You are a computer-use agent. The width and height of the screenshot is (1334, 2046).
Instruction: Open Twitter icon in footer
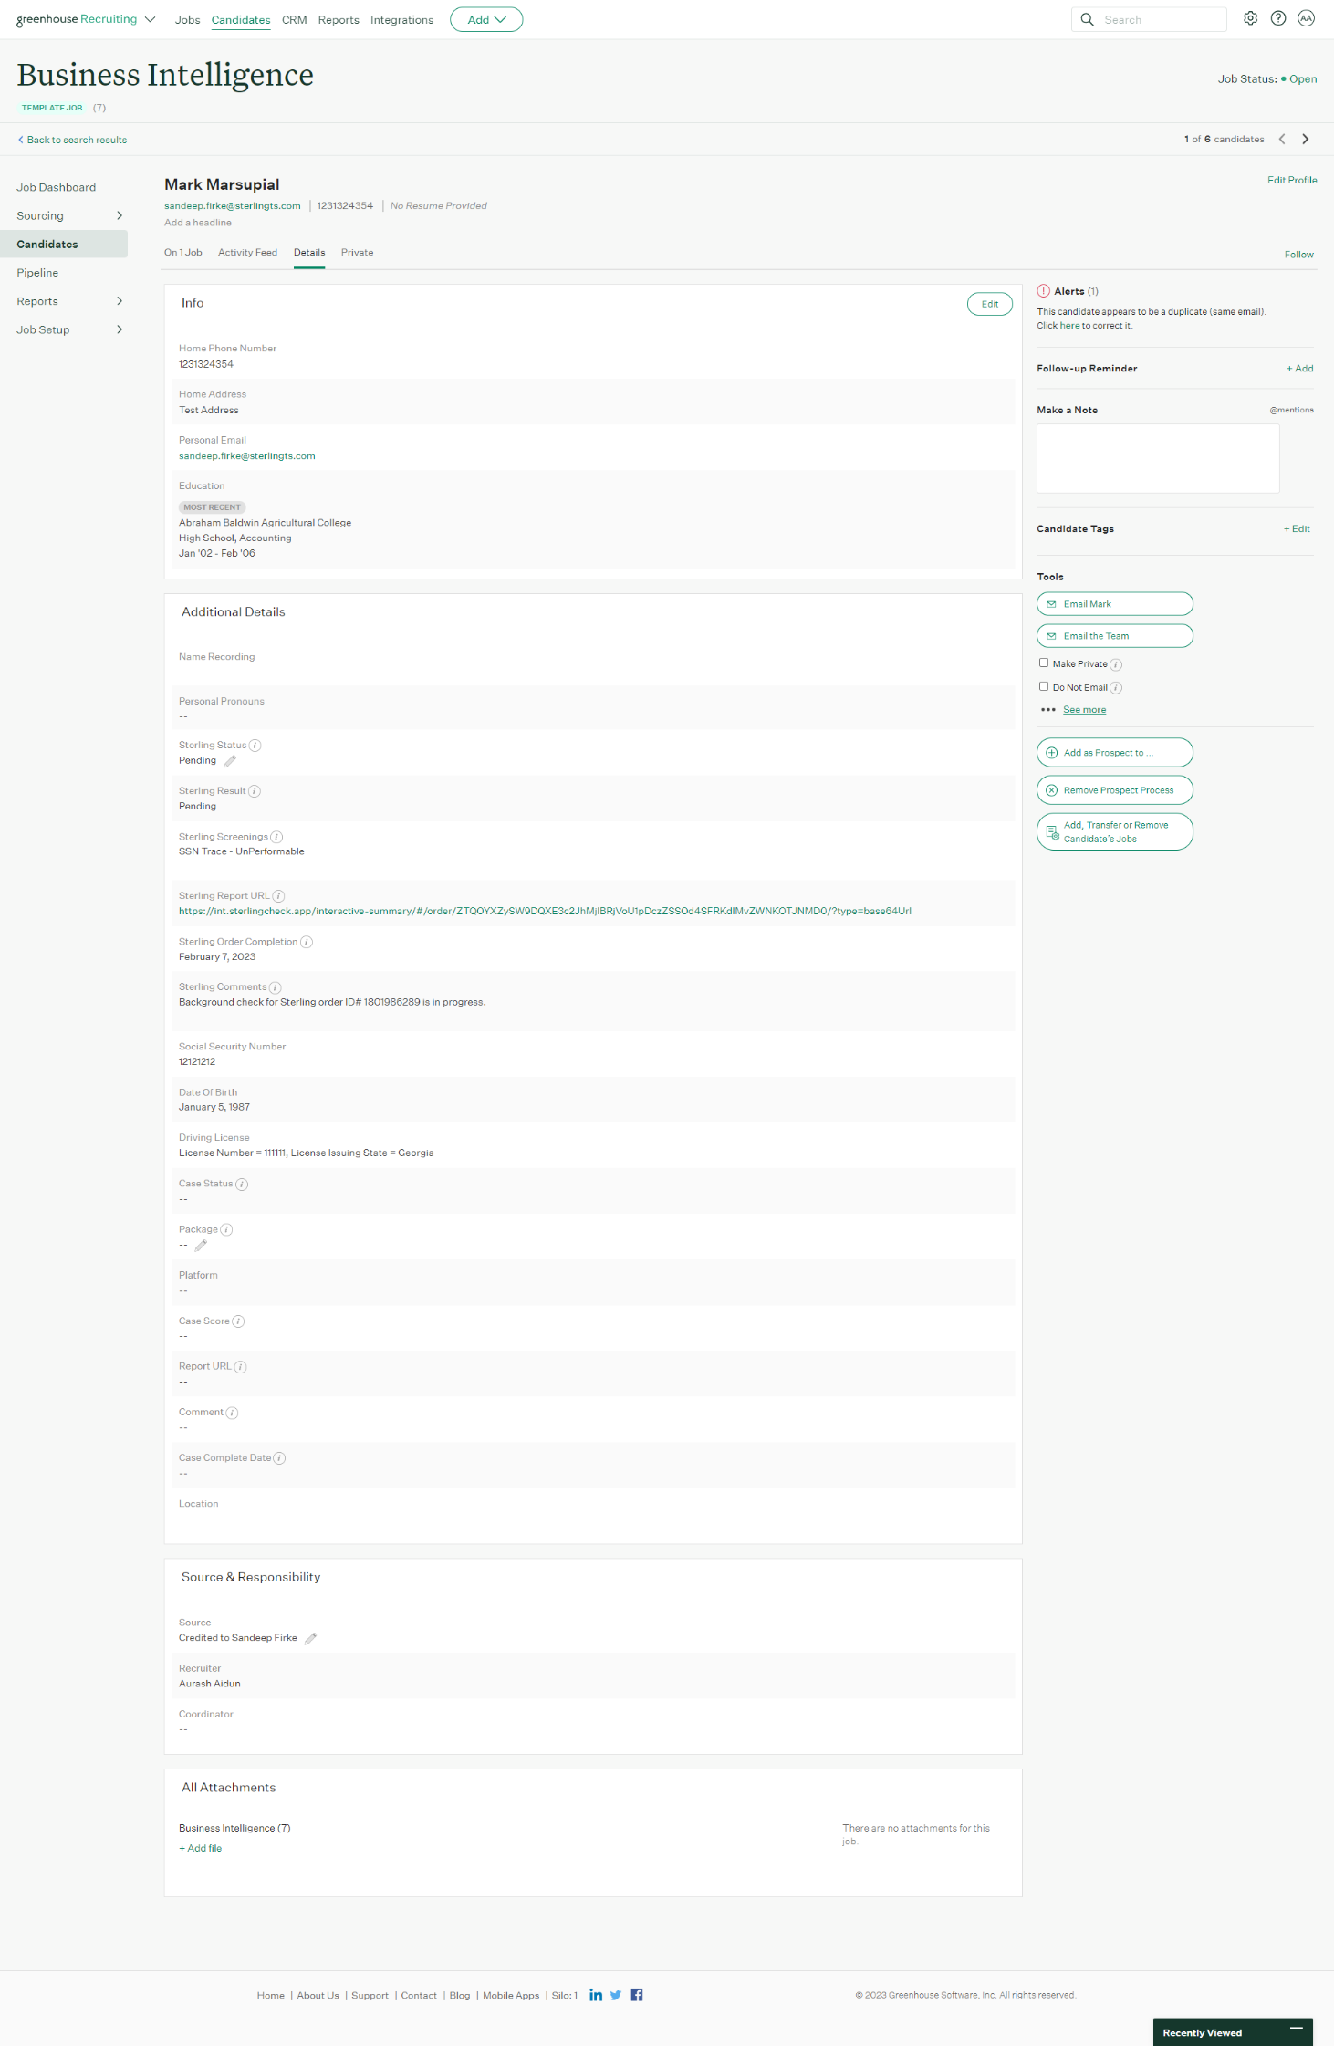click(615, 1995)
